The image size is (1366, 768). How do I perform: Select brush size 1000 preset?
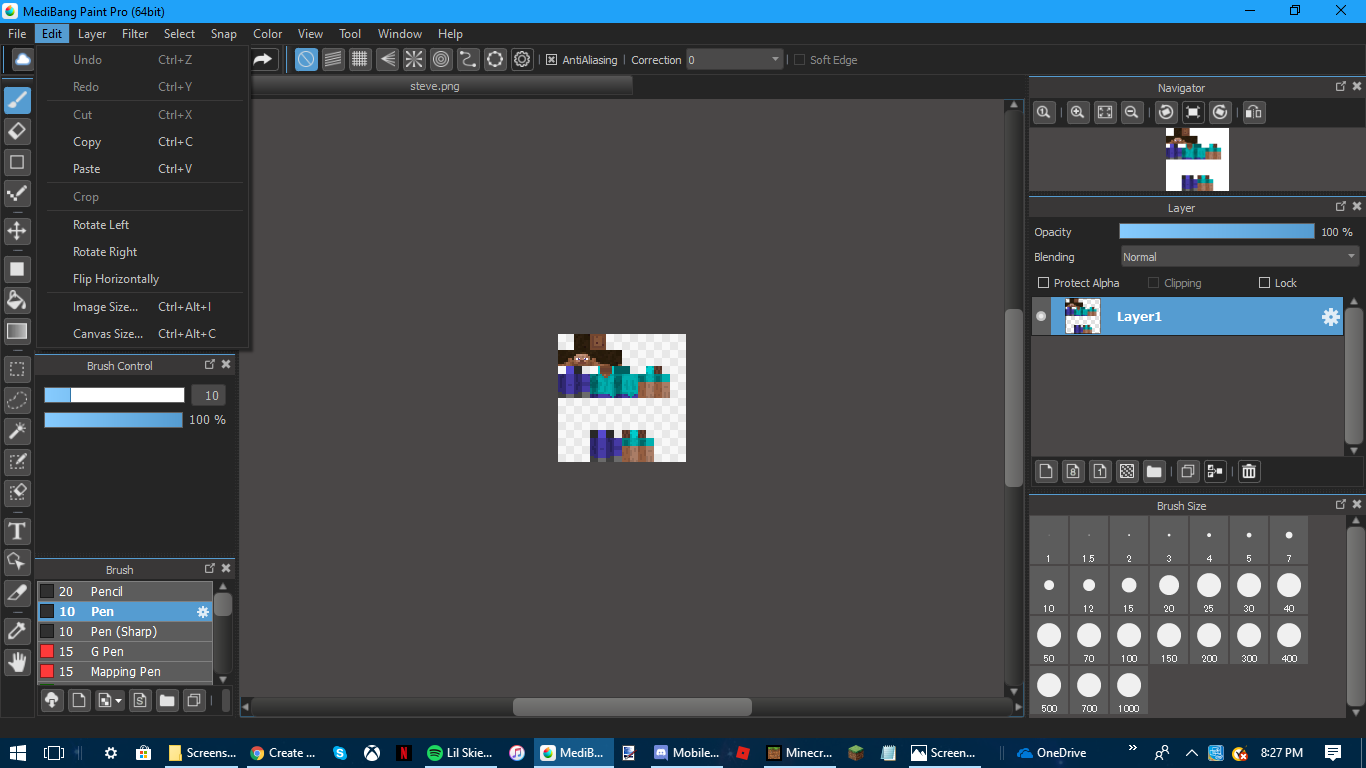click(x=1129, y=691)
